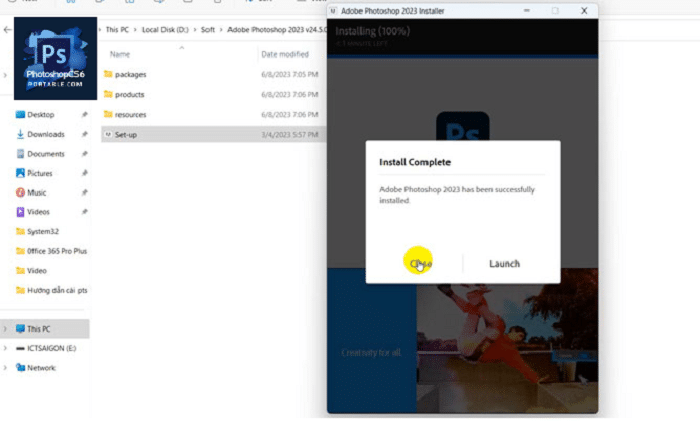
Task: Select the Set-up application file
Action: point(126,134)
